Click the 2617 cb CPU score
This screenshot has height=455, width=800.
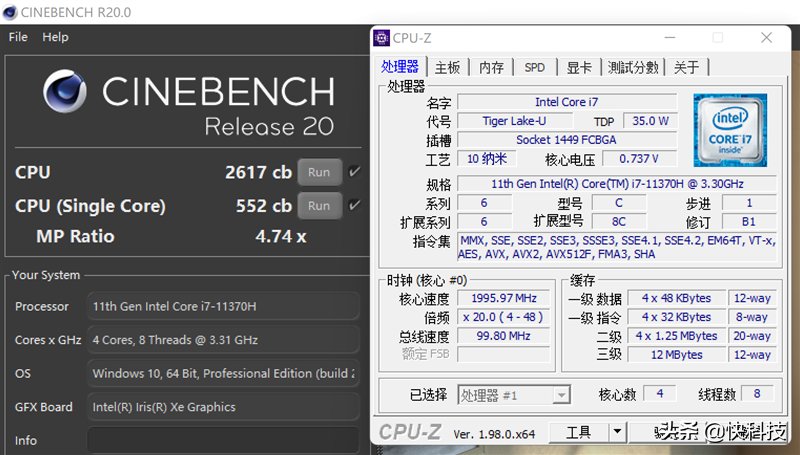(258, 172)
